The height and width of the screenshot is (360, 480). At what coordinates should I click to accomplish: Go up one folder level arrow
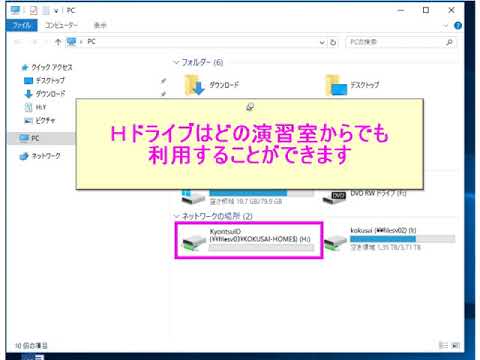58,42
